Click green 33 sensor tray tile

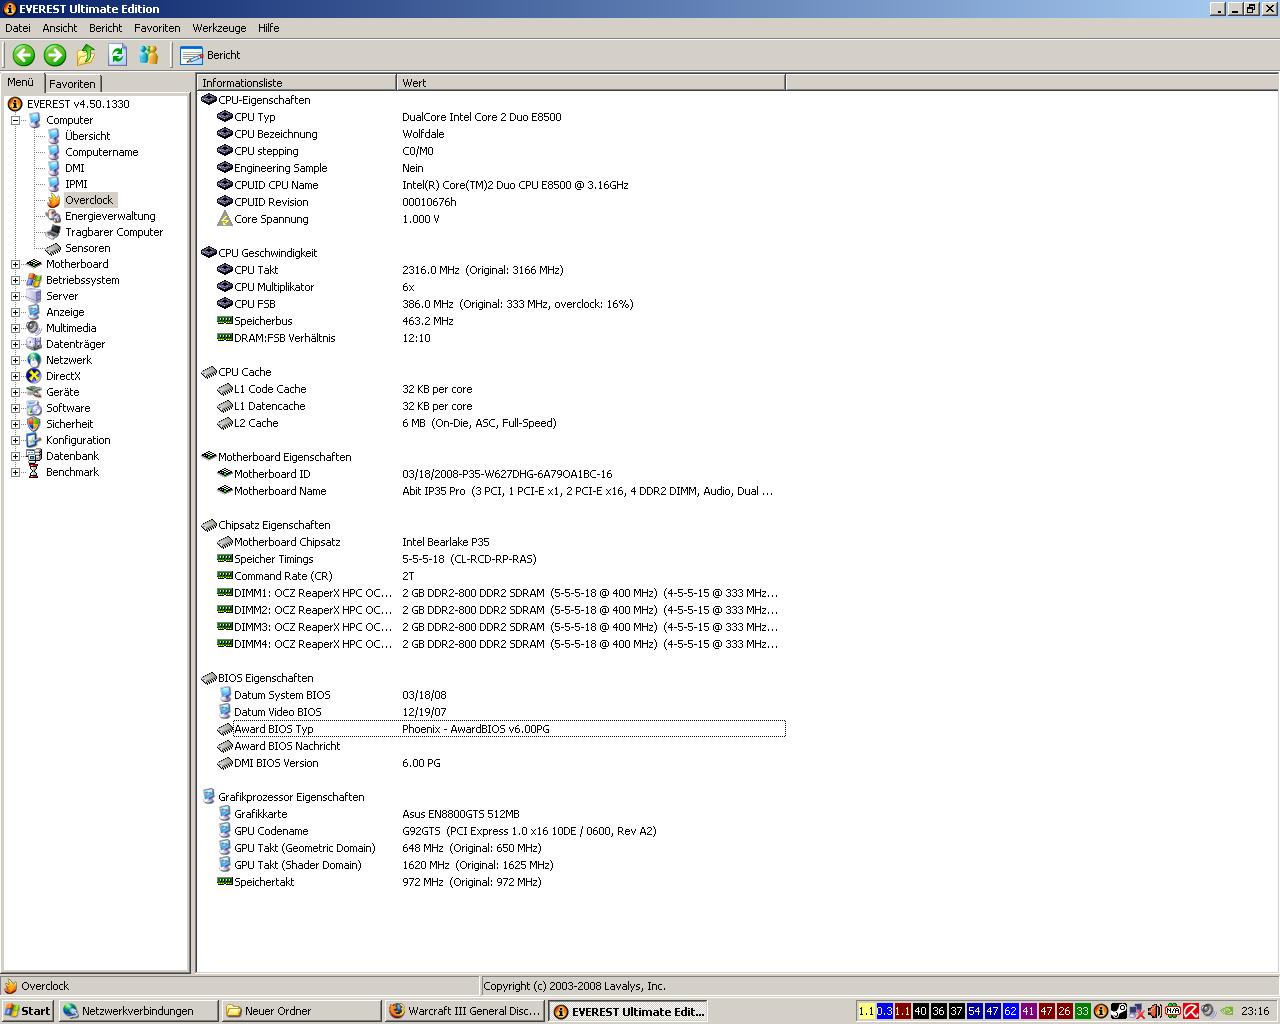(x=1082, y=1011)
